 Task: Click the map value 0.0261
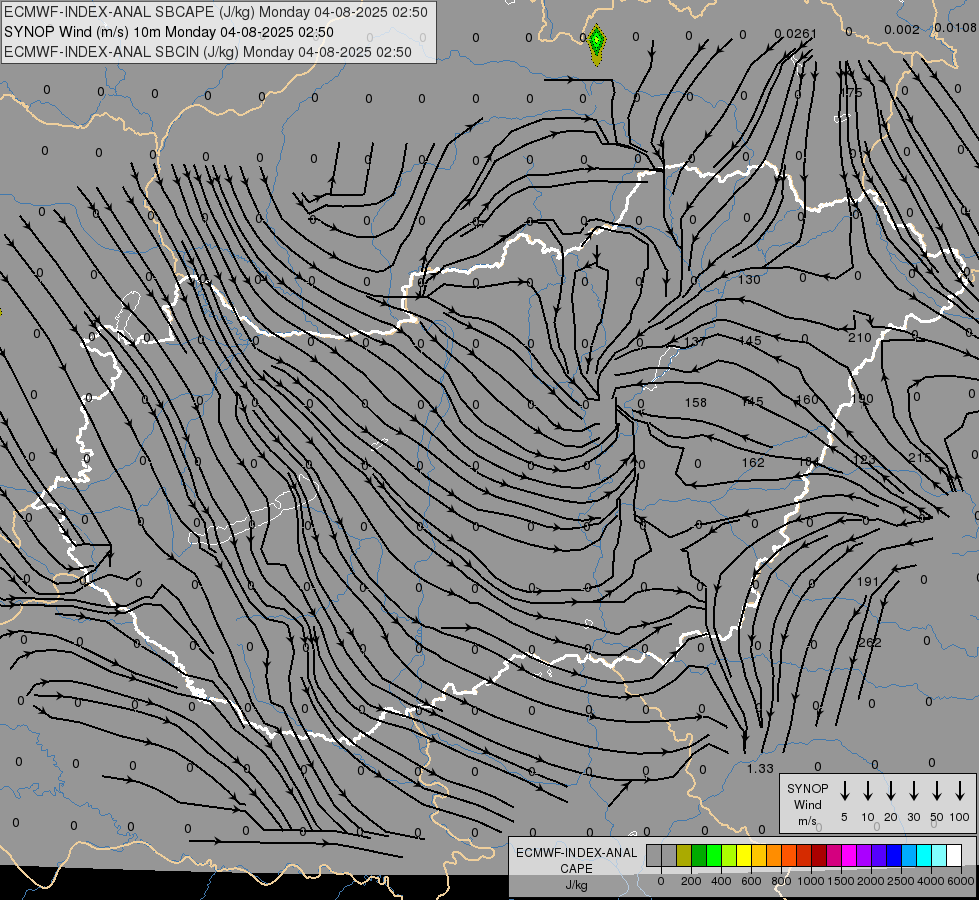pos(795,33)
